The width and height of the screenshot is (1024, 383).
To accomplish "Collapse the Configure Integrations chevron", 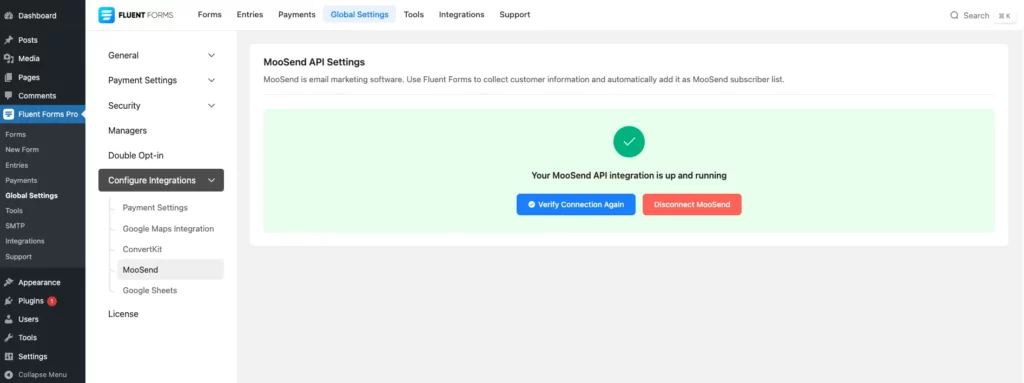I will (211, 180).
